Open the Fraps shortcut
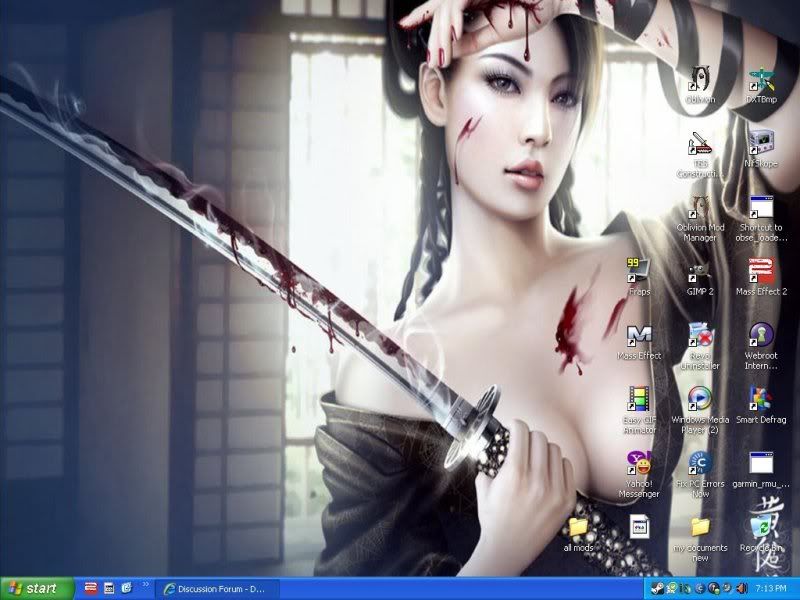The image size is (800, 600). 638,271
